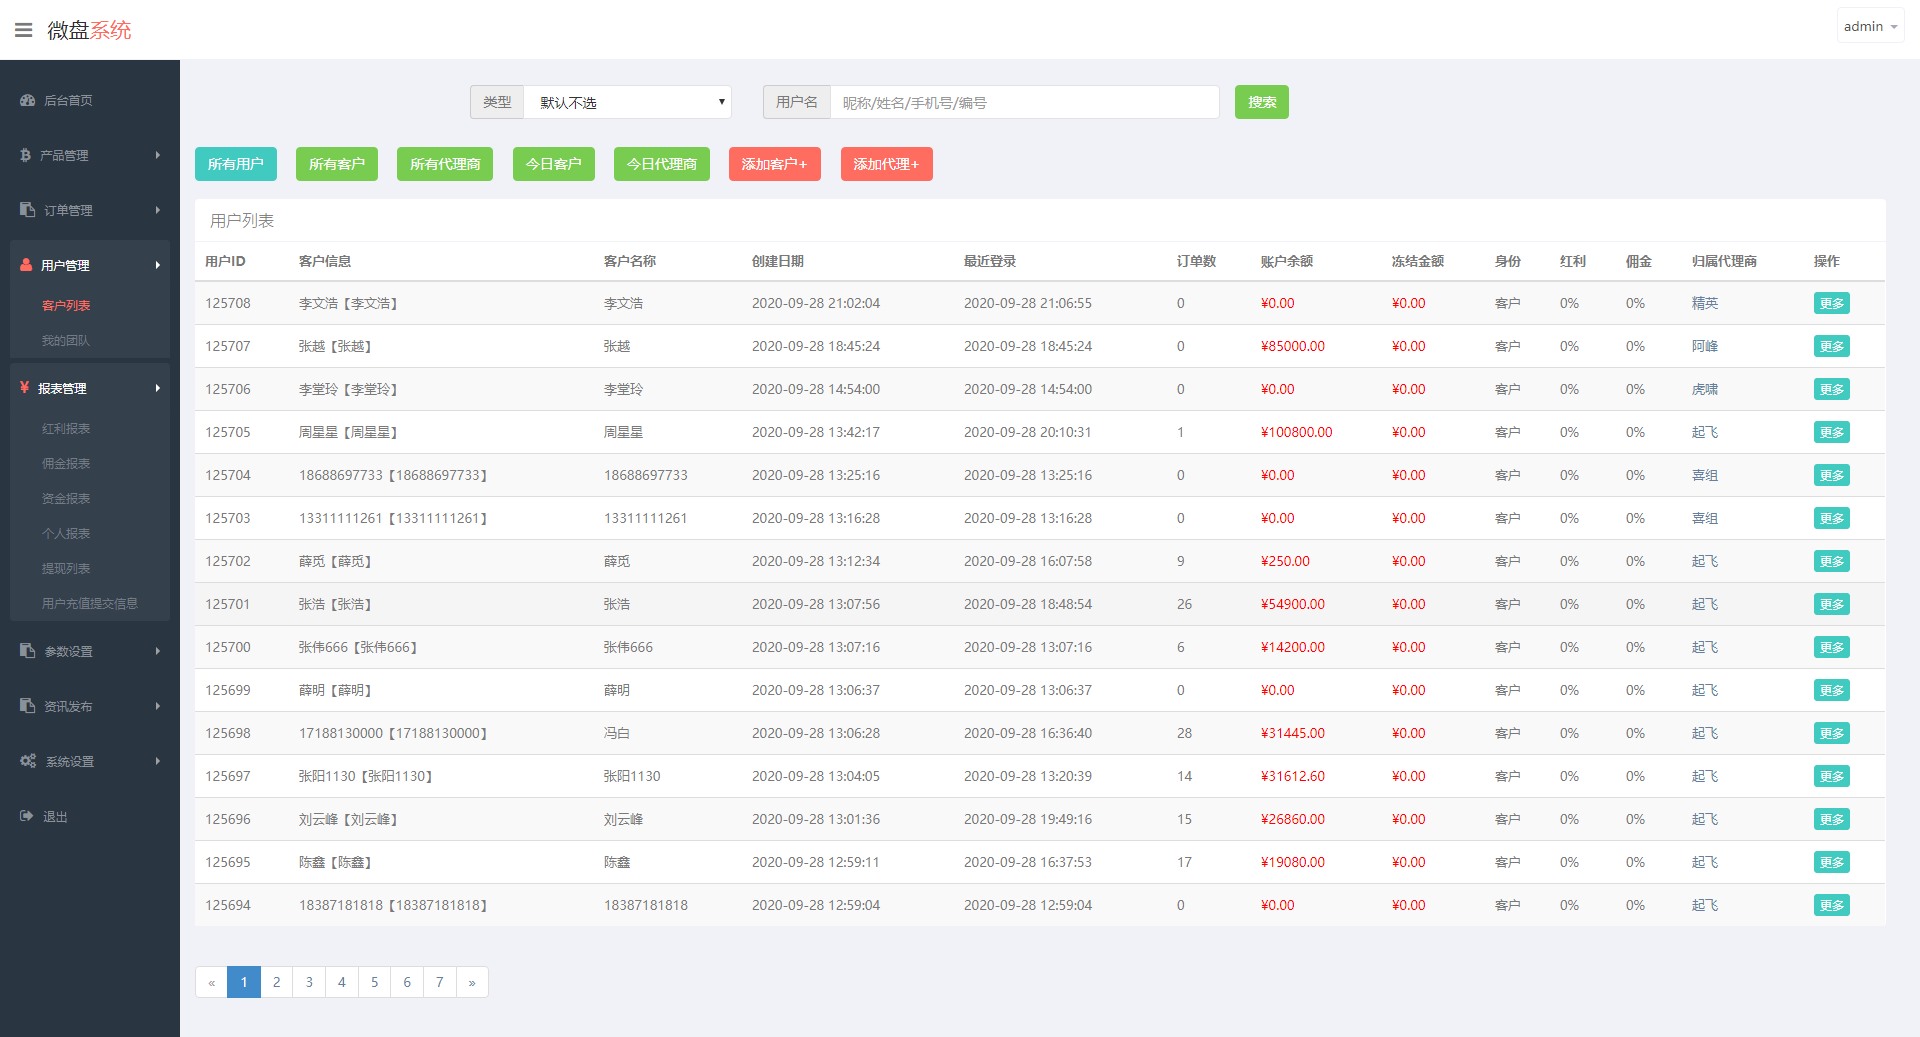This screenshot has width=1920, height=1037.
Task: Expand the 资讯发布 menu arrow
Action: click(157, 706)
